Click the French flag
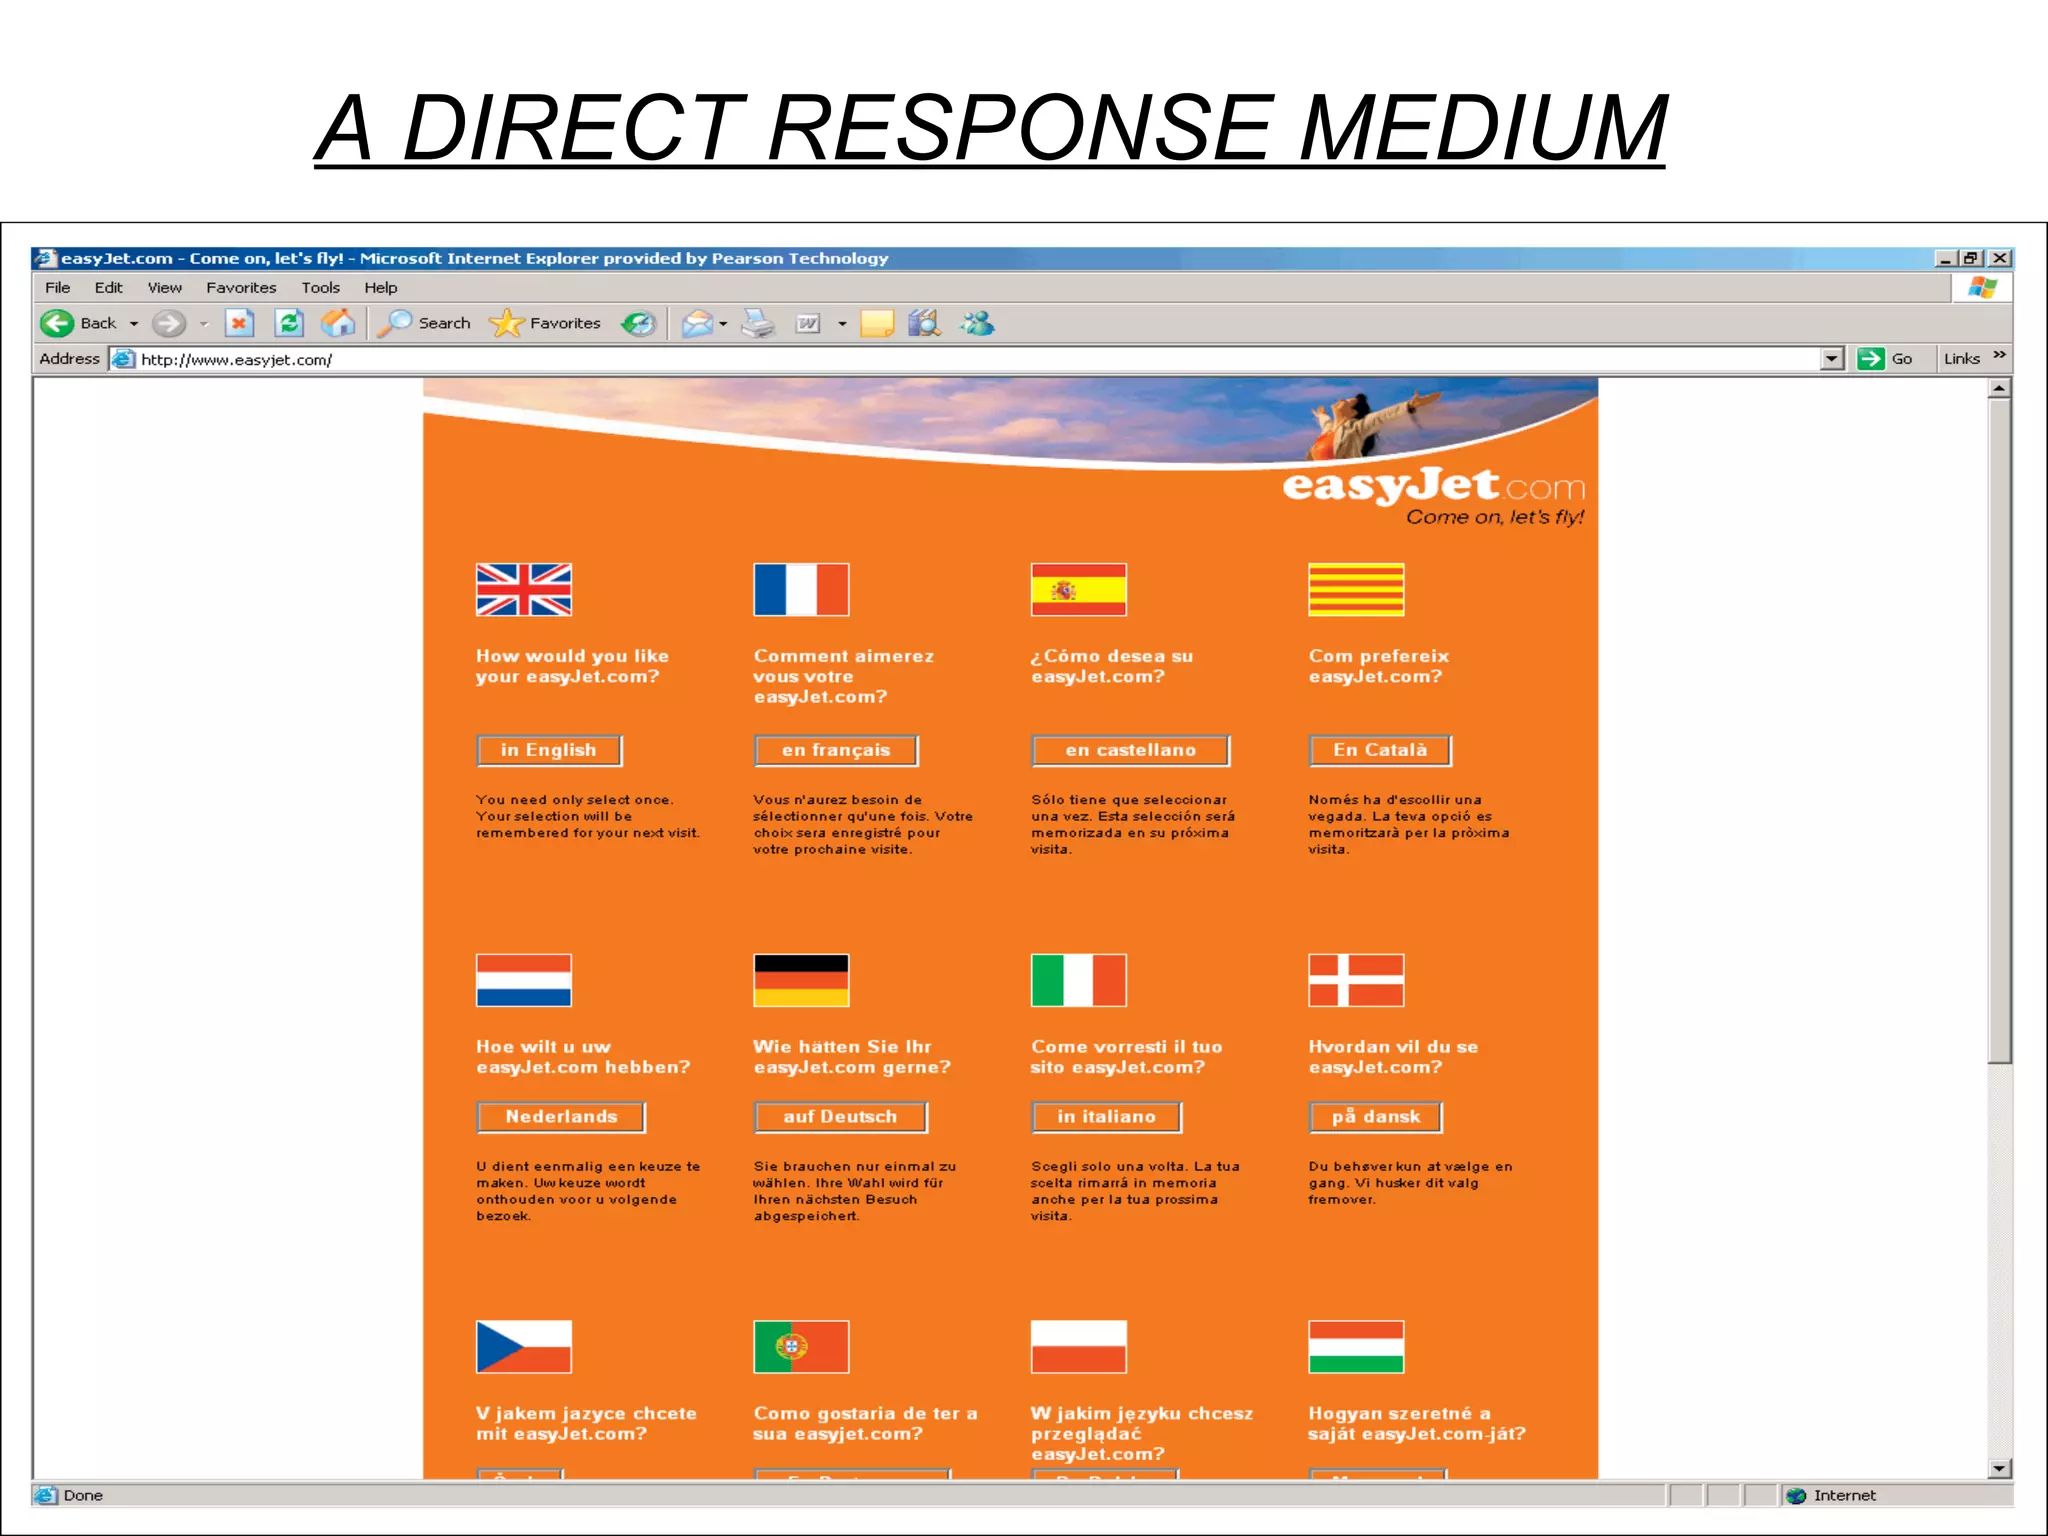Screen dimensions: 2048x1536 pos(801,589)
